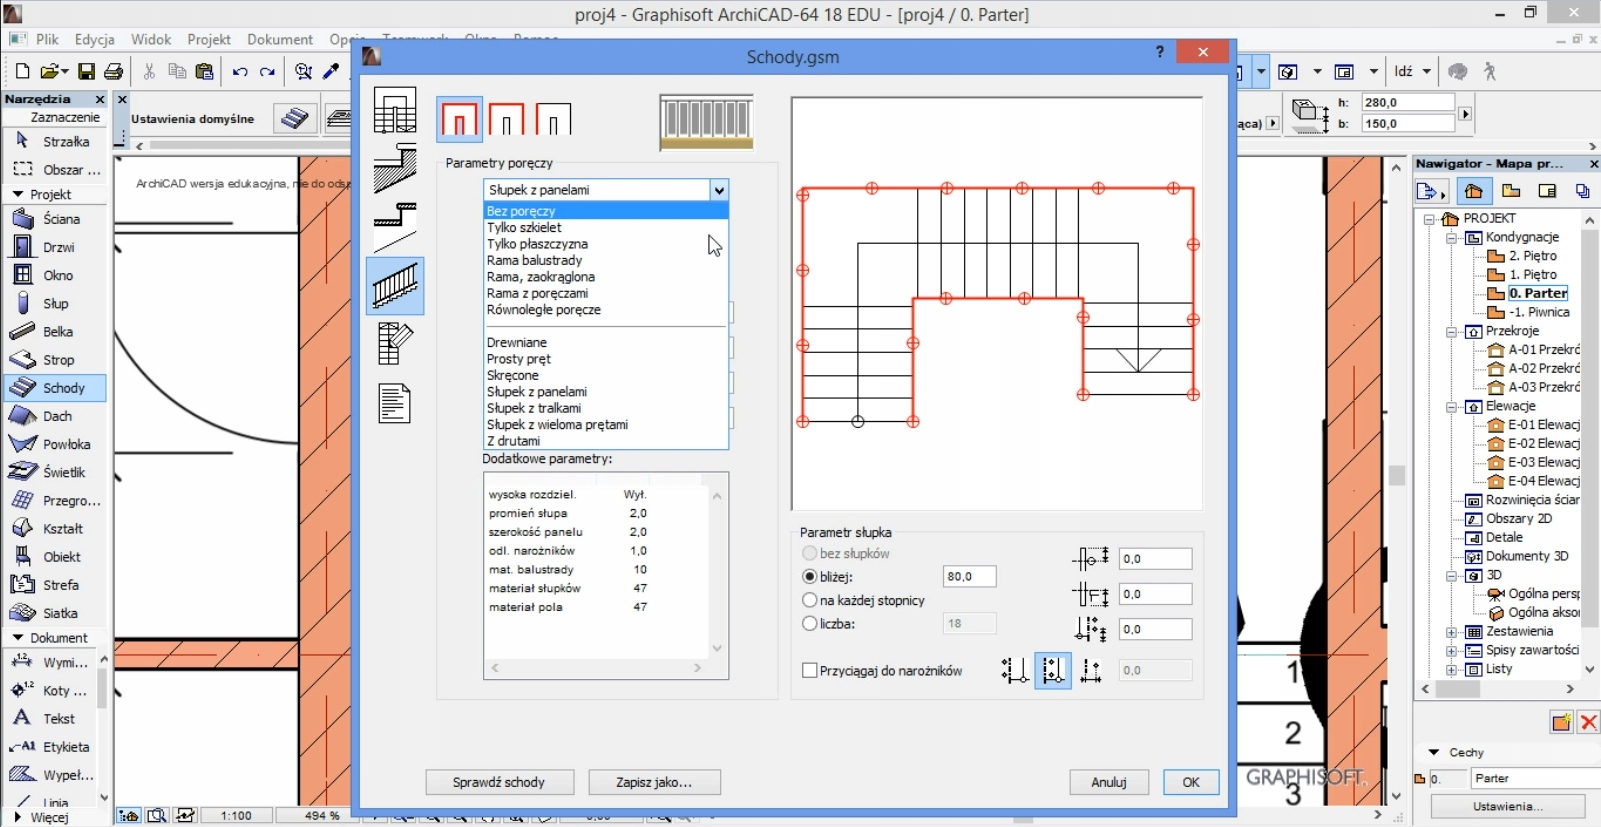Collapse the Kondygnacje tree node
This screenshot has width=1601, height=827.
[1451, 238]
